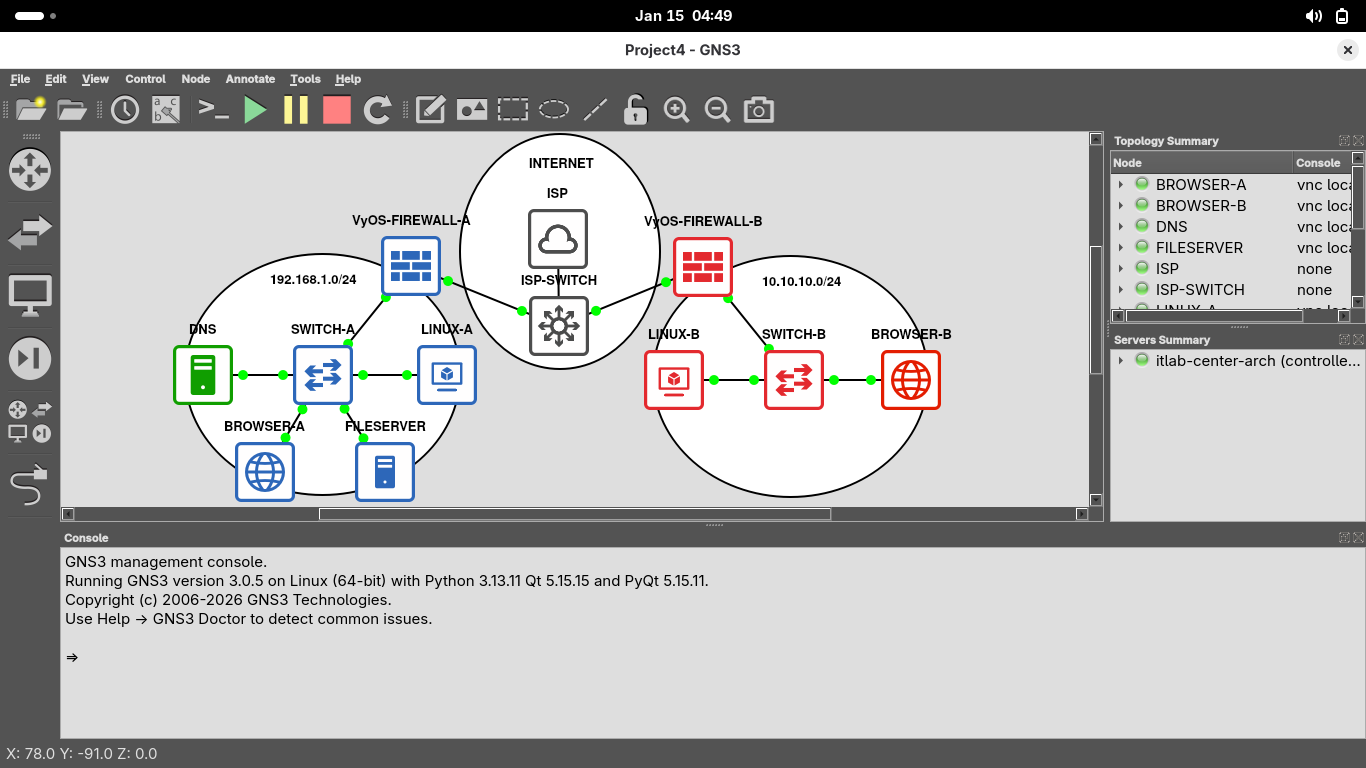Open the snapshot manager clock icon

click(125, 110)
